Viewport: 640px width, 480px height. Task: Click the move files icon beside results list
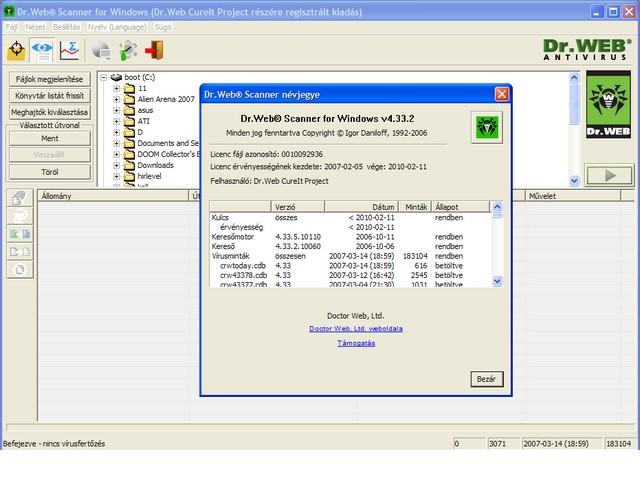coord(20,234)
